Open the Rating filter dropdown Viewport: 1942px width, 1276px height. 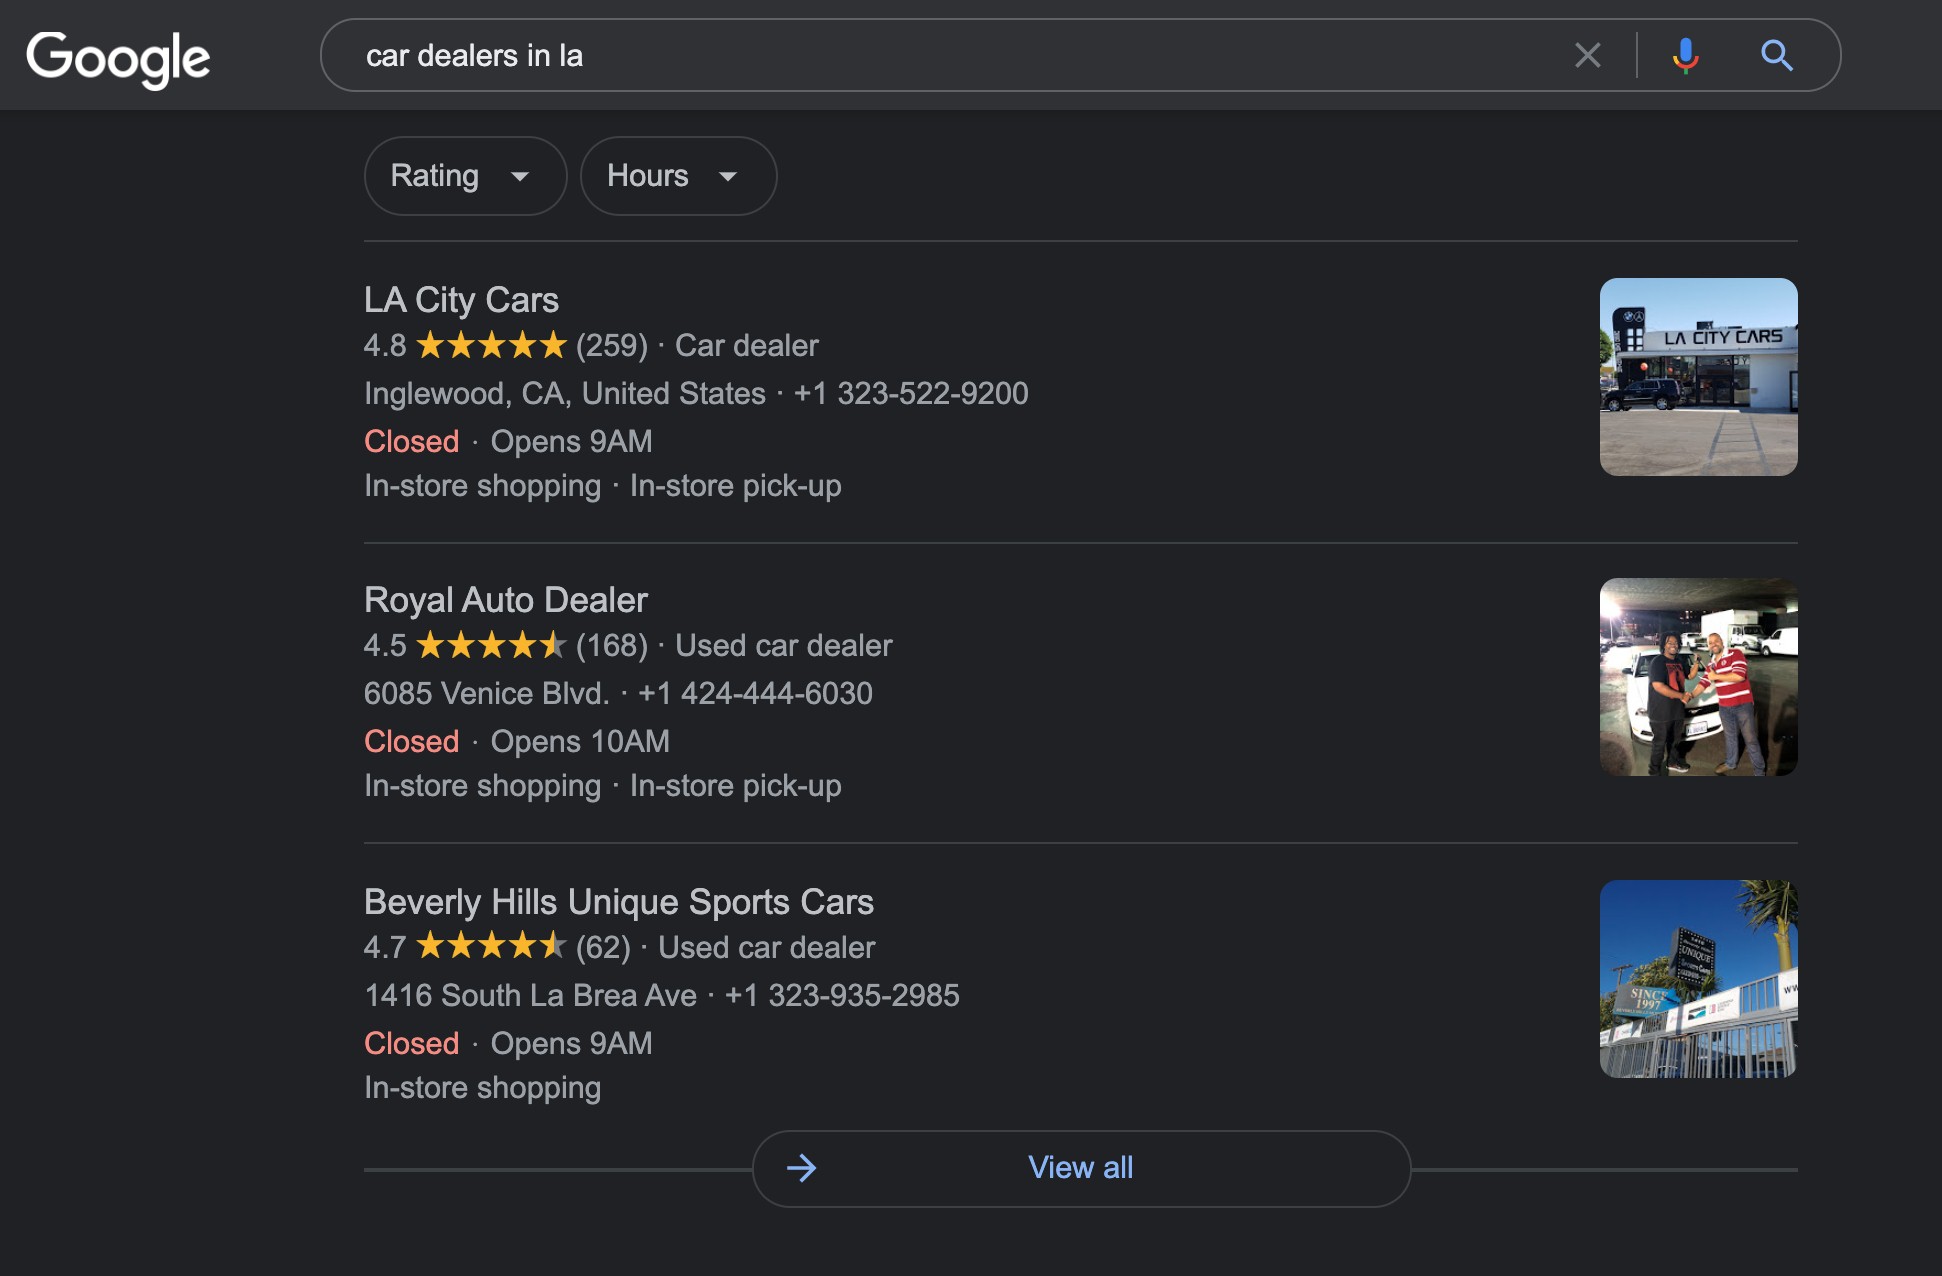pos(465,176)
